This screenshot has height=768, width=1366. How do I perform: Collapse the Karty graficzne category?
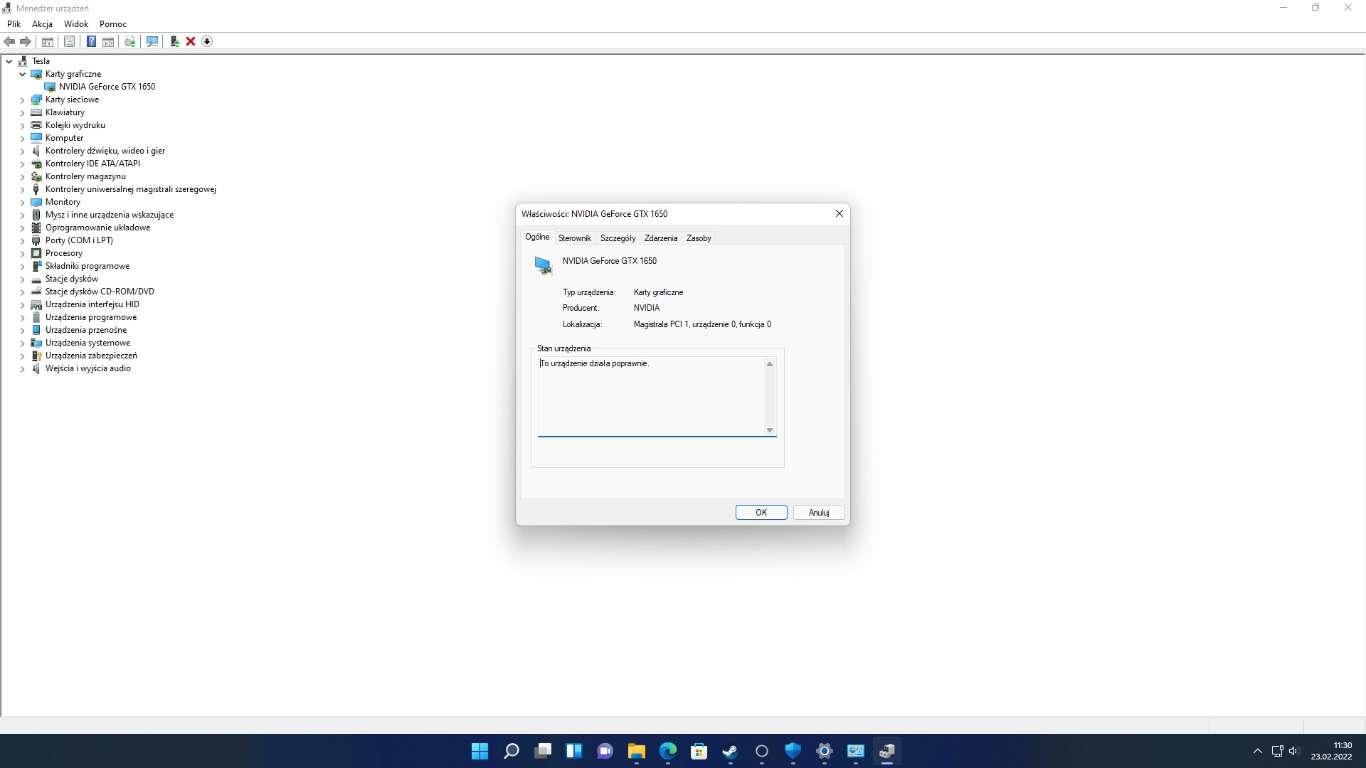(22, 74)
